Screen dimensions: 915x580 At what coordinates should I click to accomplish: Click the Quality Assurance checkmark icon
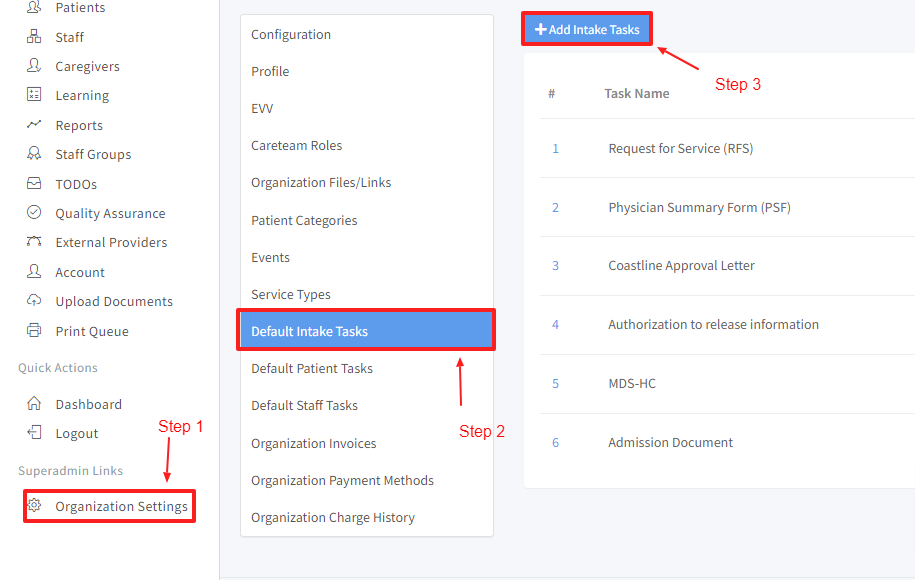pyautogui.click(x=34, y=213)
